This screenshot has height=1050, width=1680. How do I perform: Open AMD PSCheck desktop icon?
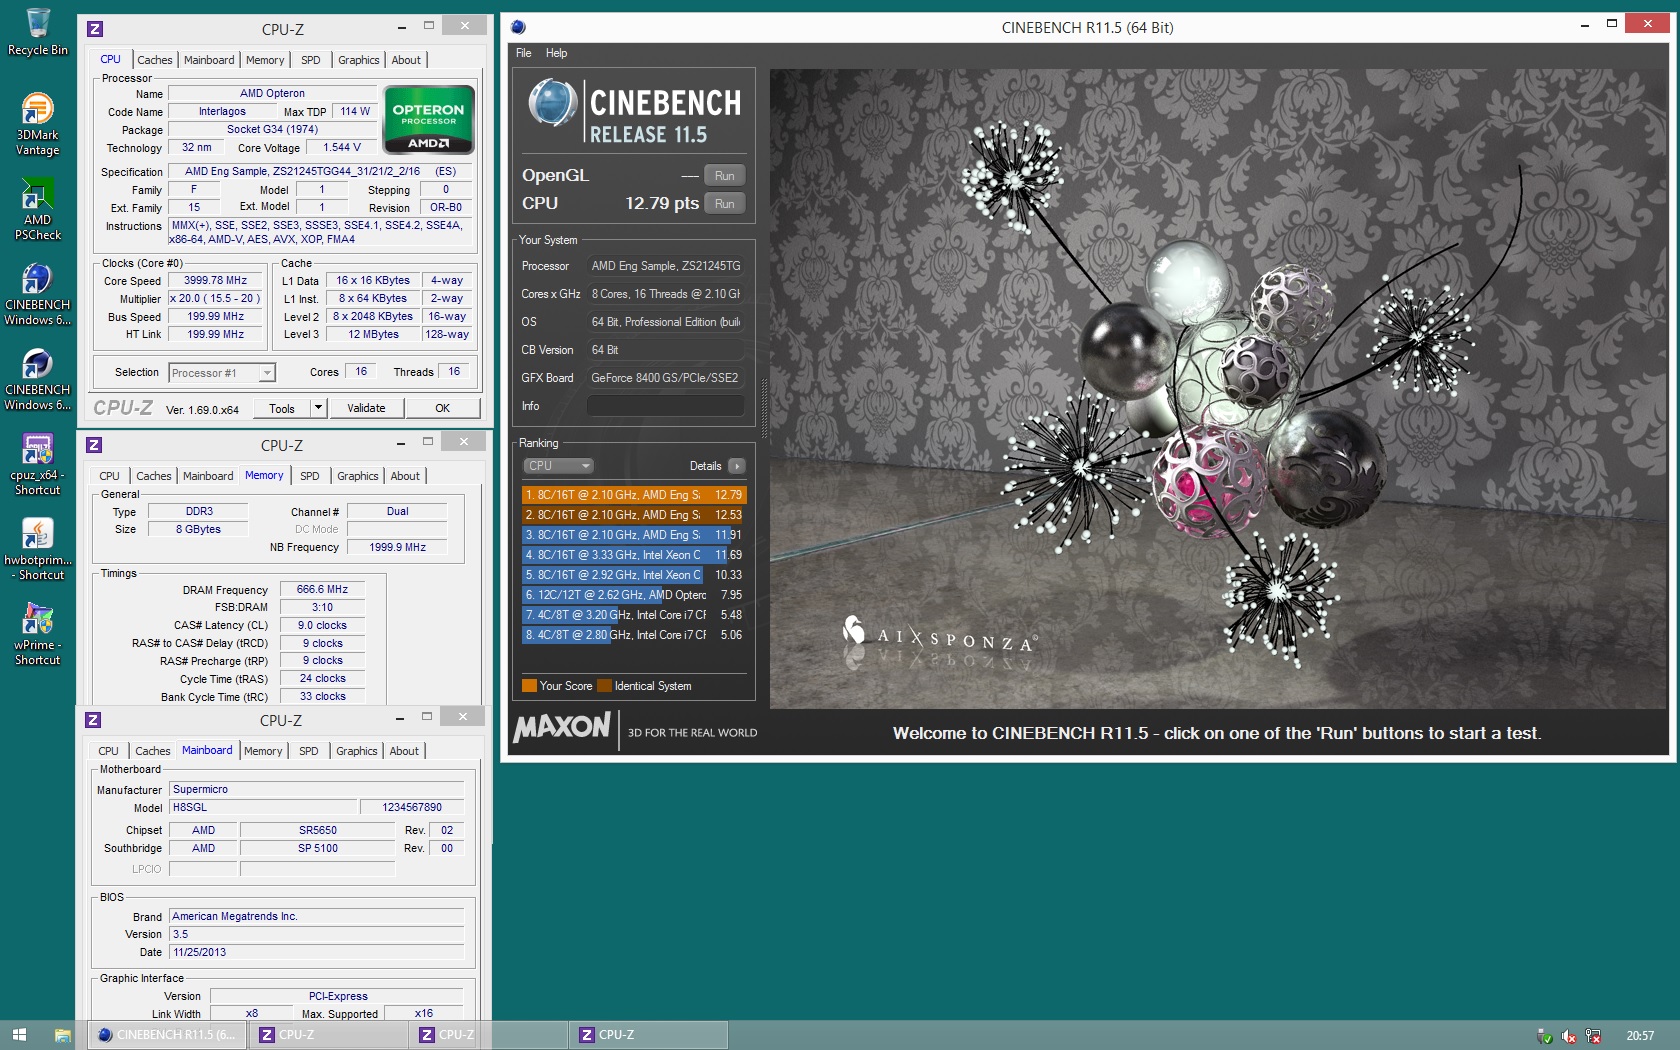coord(38,209)
